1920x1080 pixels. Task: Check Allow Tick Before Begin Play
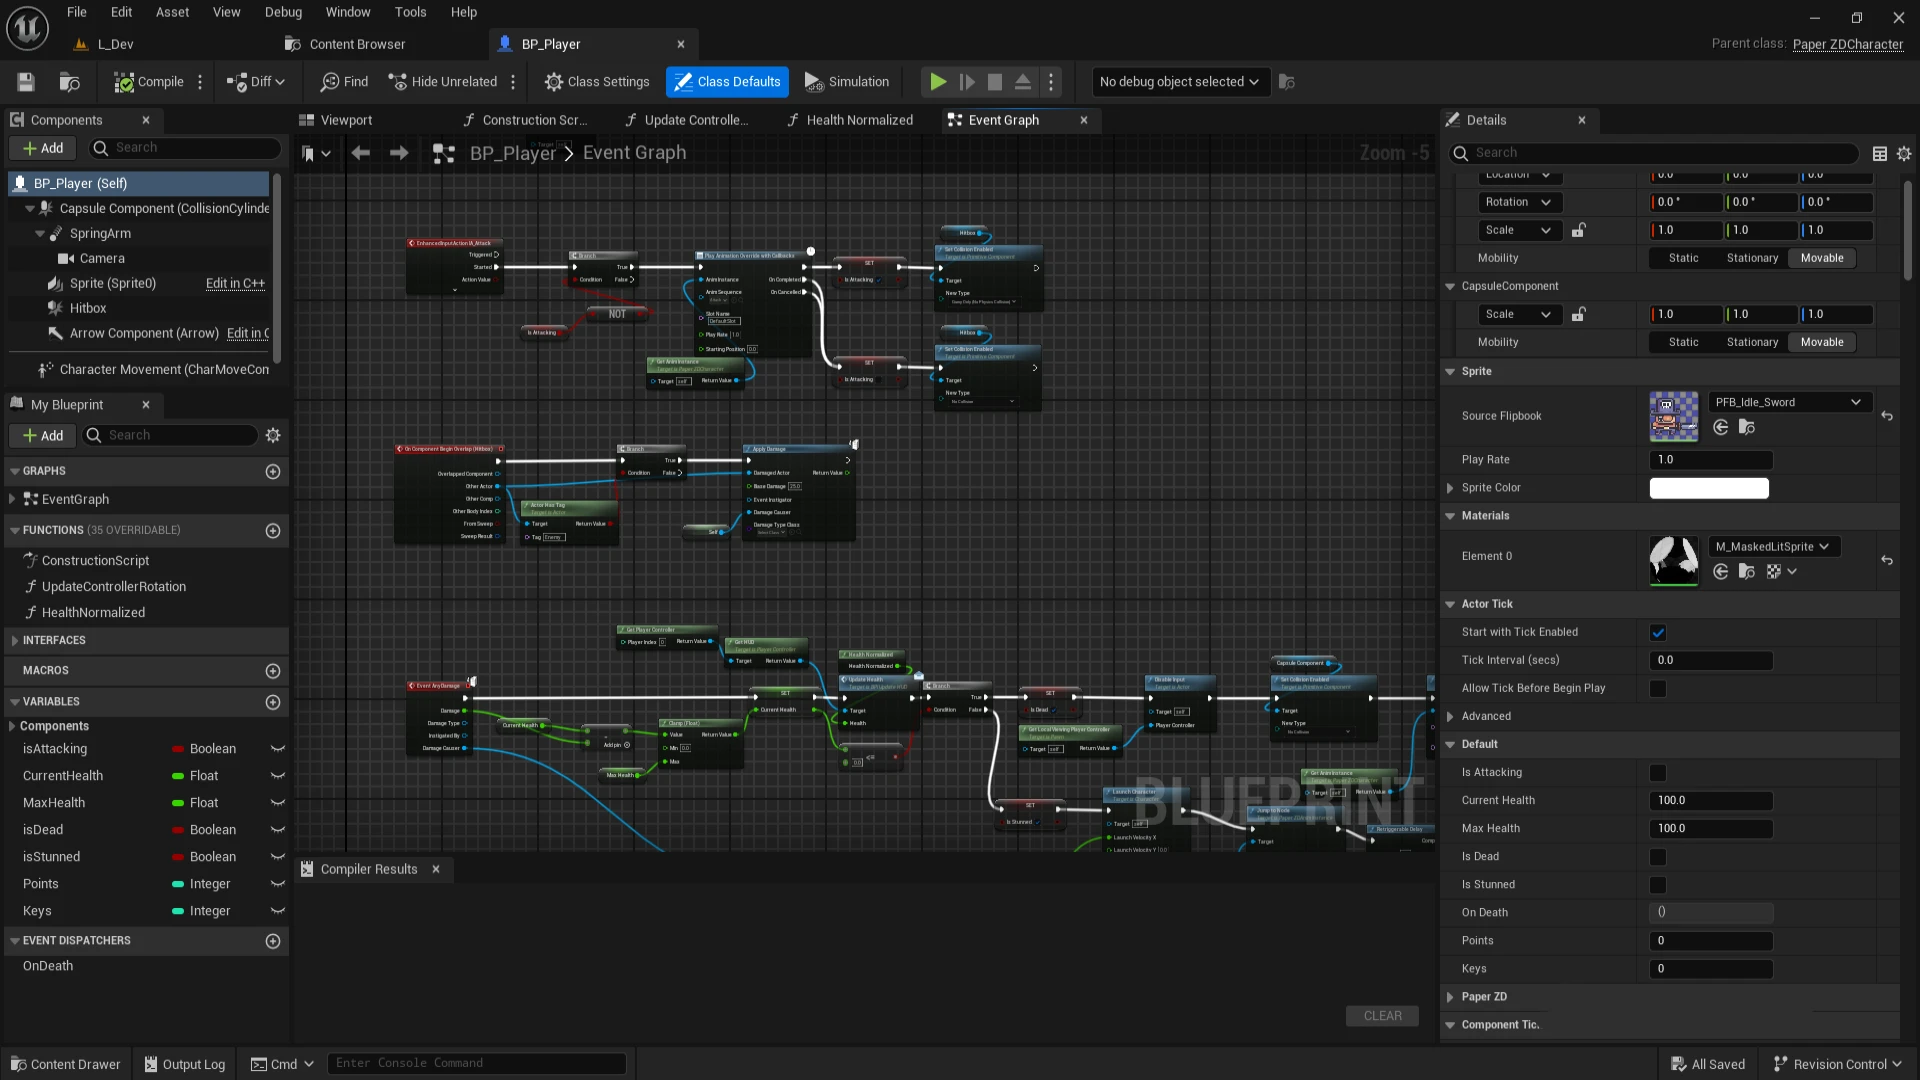coord(1658,688)
